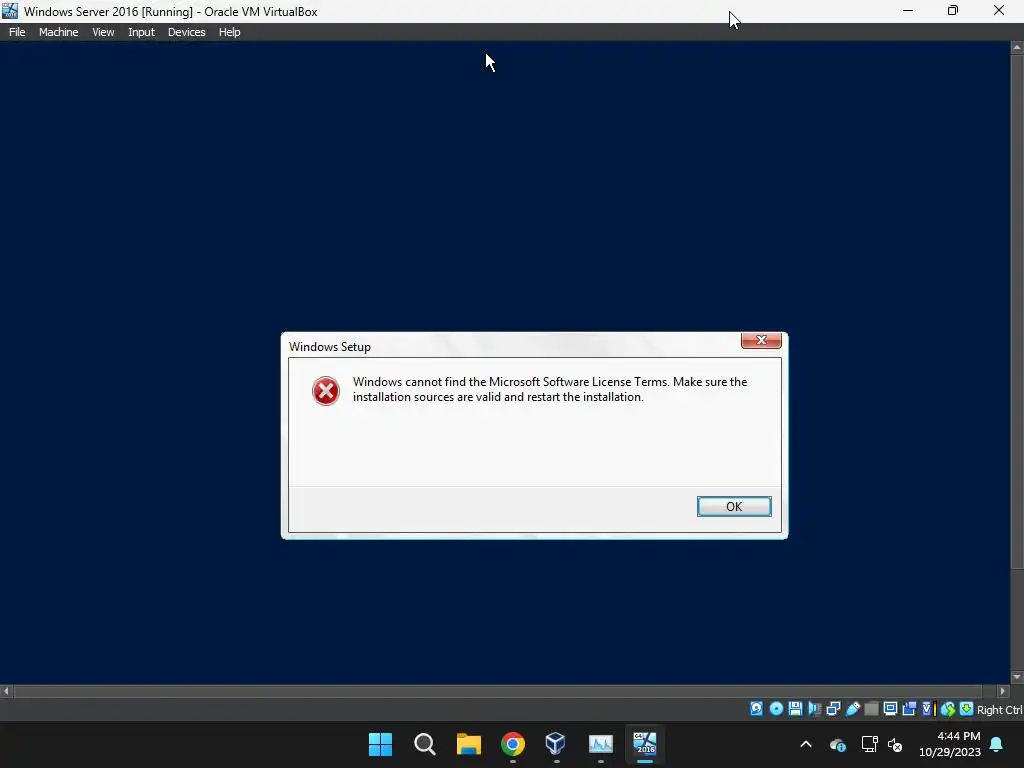
Task: Click the audio status icon
Action: pyautogui.click(x=814, y=709)
